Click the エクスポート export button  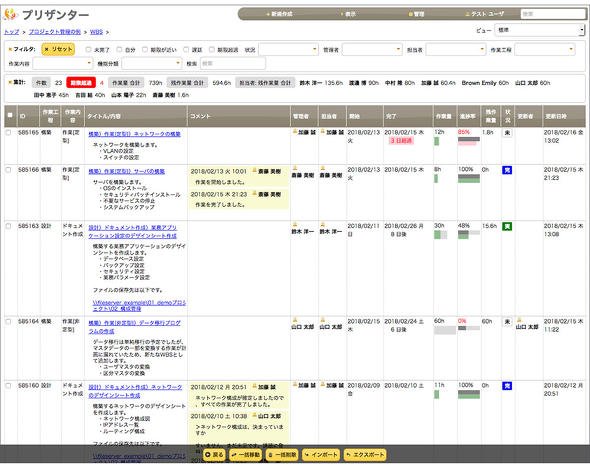coord(365,455)
